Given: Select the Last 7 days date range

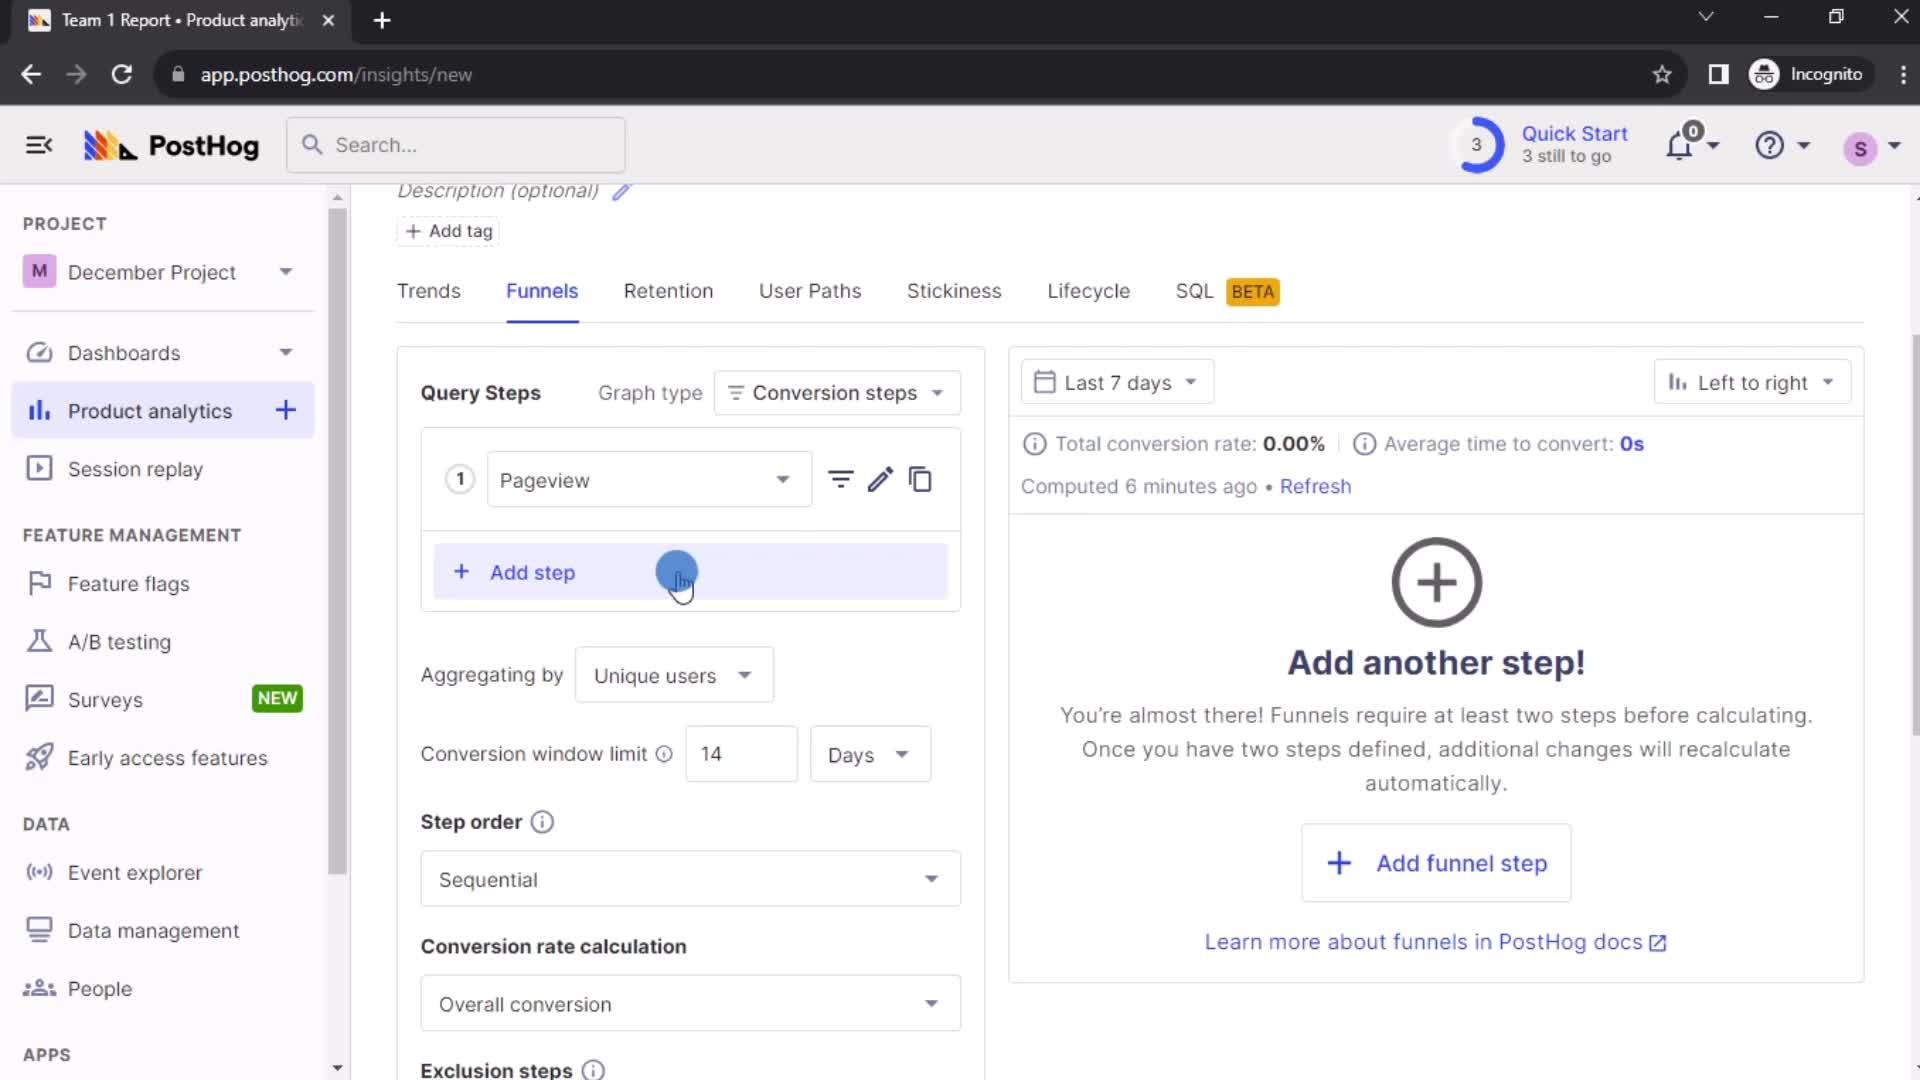Looking at the screenshot, I should (1117, 382).
